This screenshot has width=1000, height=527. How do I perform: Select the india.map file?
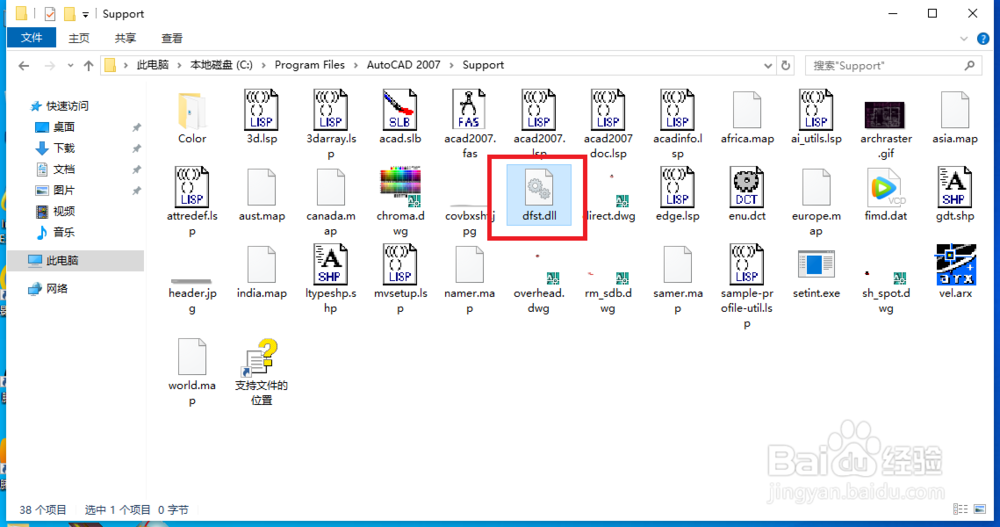[x=261, y=272]
